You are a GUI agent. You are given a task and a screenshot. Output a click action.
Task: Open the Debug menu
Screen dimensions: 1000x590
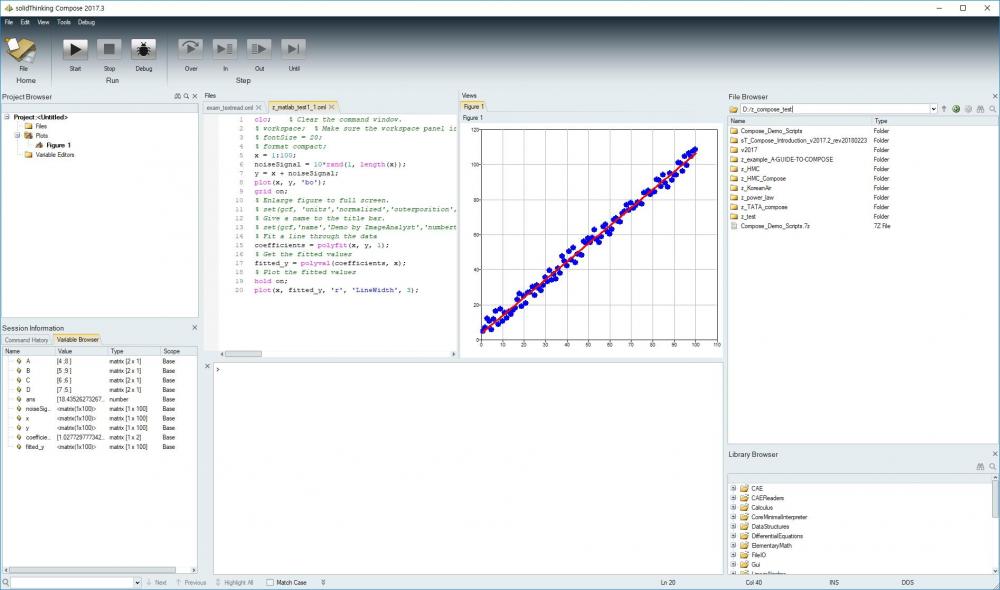tap(86, 22)
